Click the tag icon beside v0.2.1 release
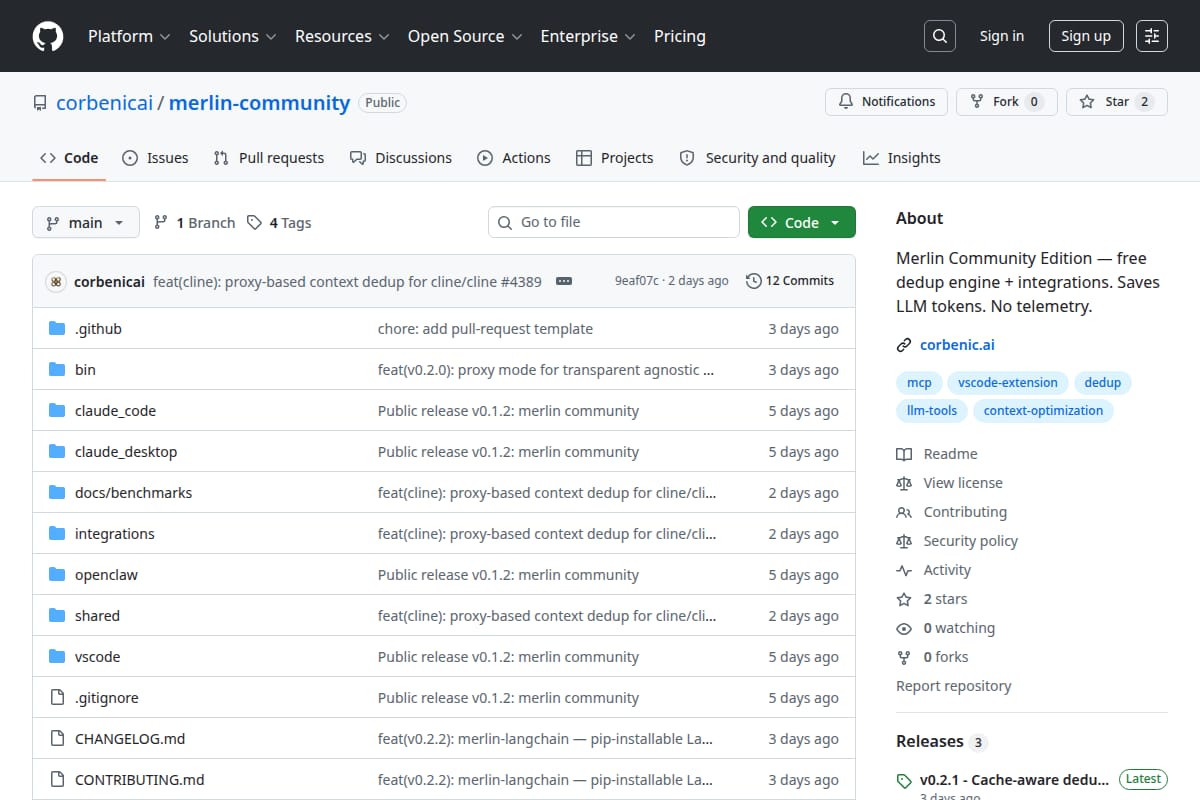The width and height of the screenshot is (1200, 800). pos(904,781)
